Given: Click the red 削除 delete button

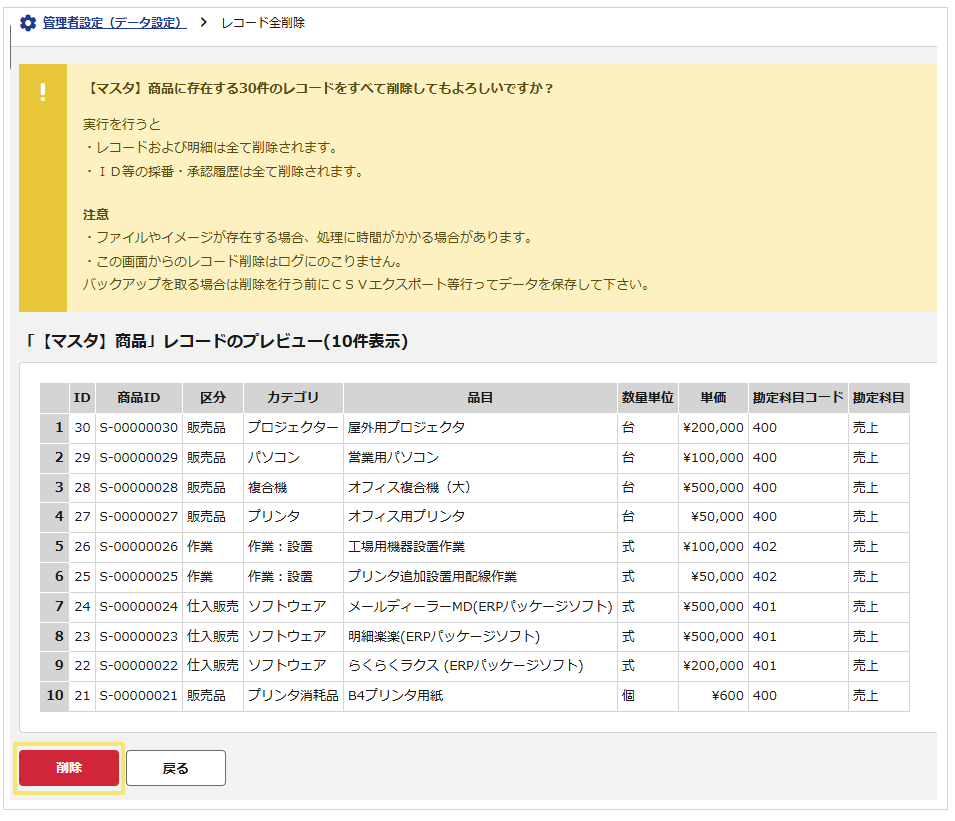Looking at the screenshot, I should point(69,767).
